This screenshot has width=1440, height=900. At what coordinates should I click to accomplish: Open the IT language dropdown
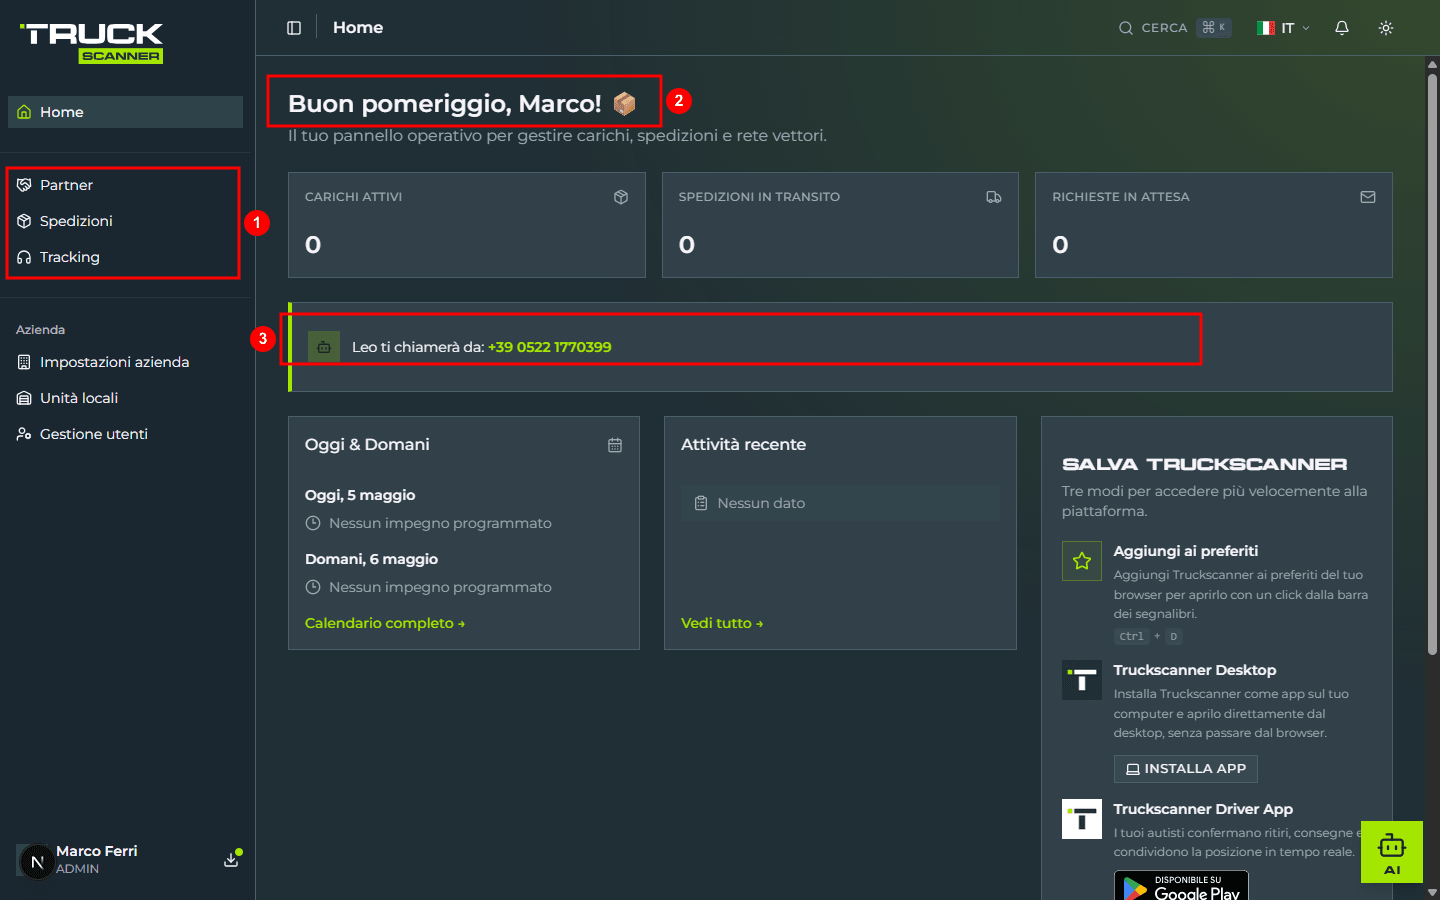coord(1283,28)
